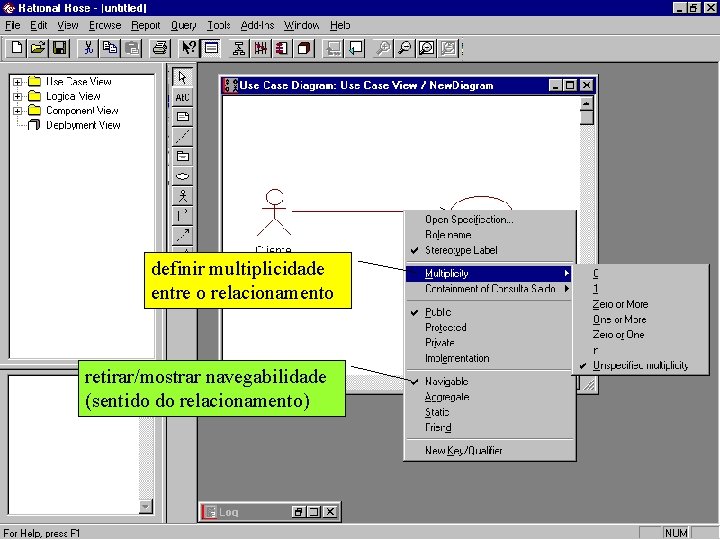Expand the Logical View folder

(17, 96)
